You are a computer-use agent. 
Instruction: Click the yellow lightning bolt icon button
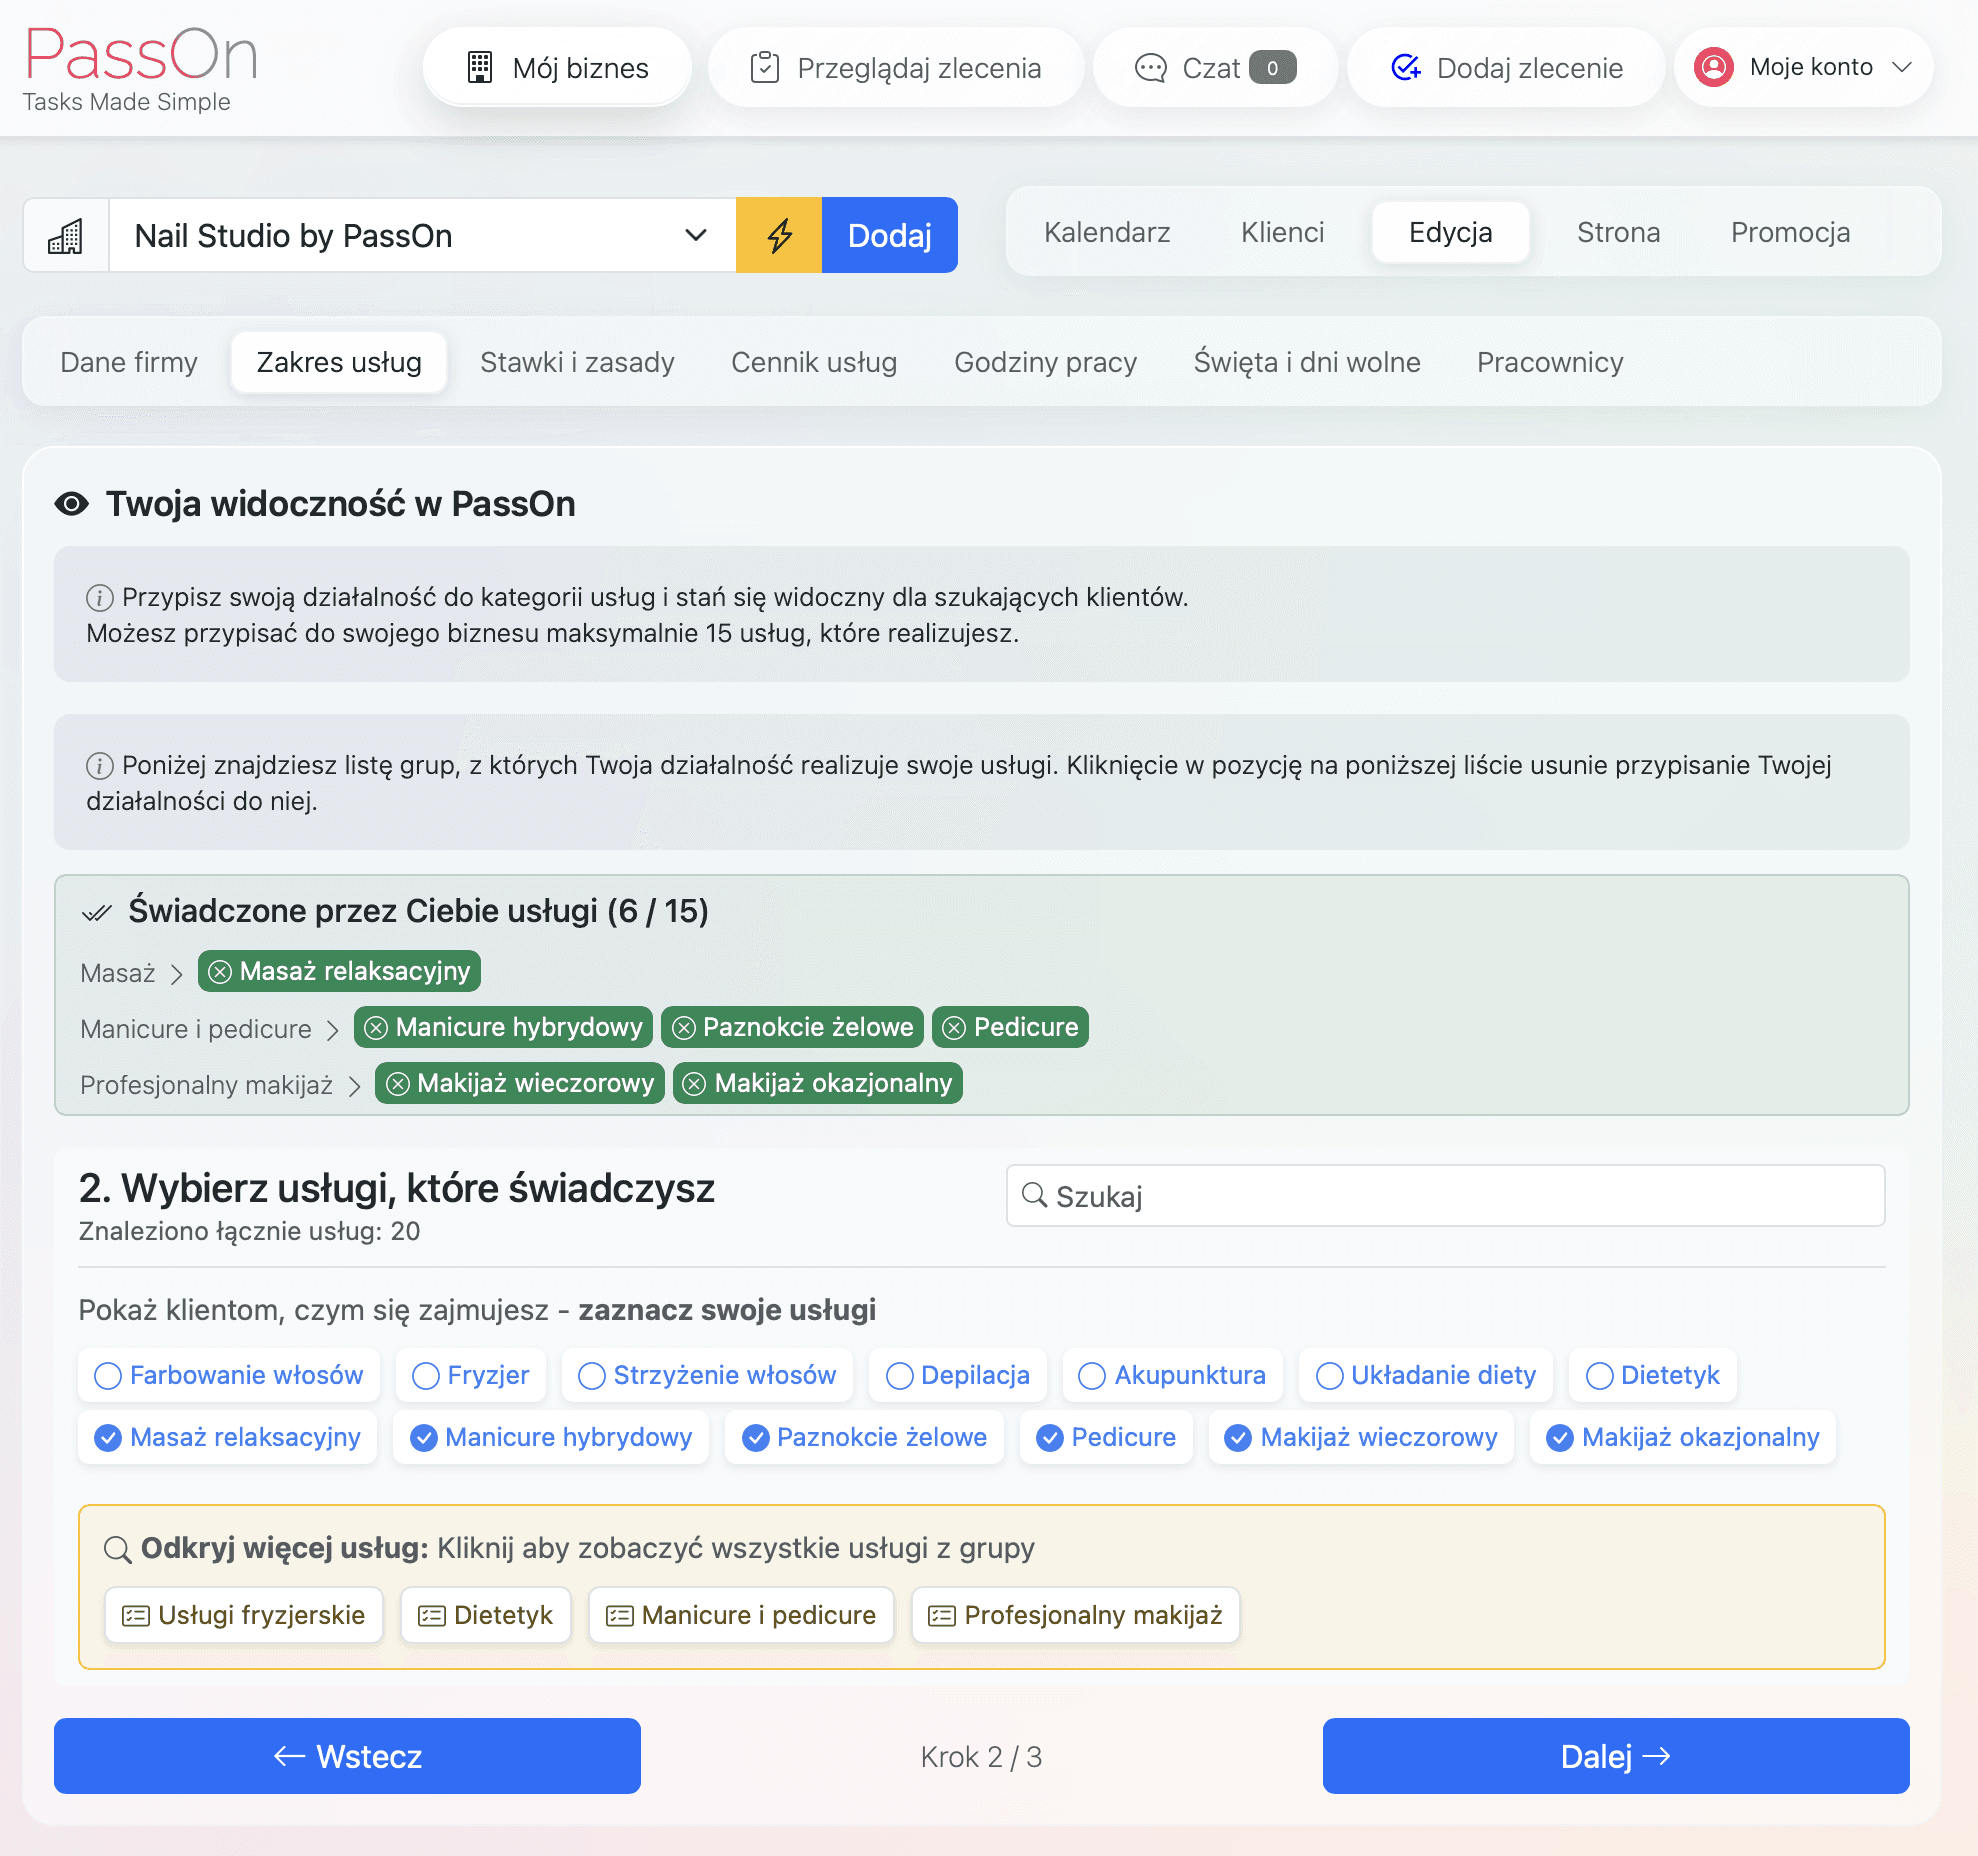[x=778, y=236]
